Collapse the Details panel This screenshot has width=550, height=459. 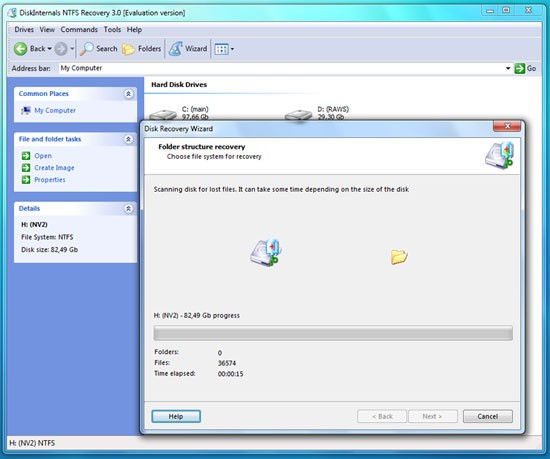(128, 209)
